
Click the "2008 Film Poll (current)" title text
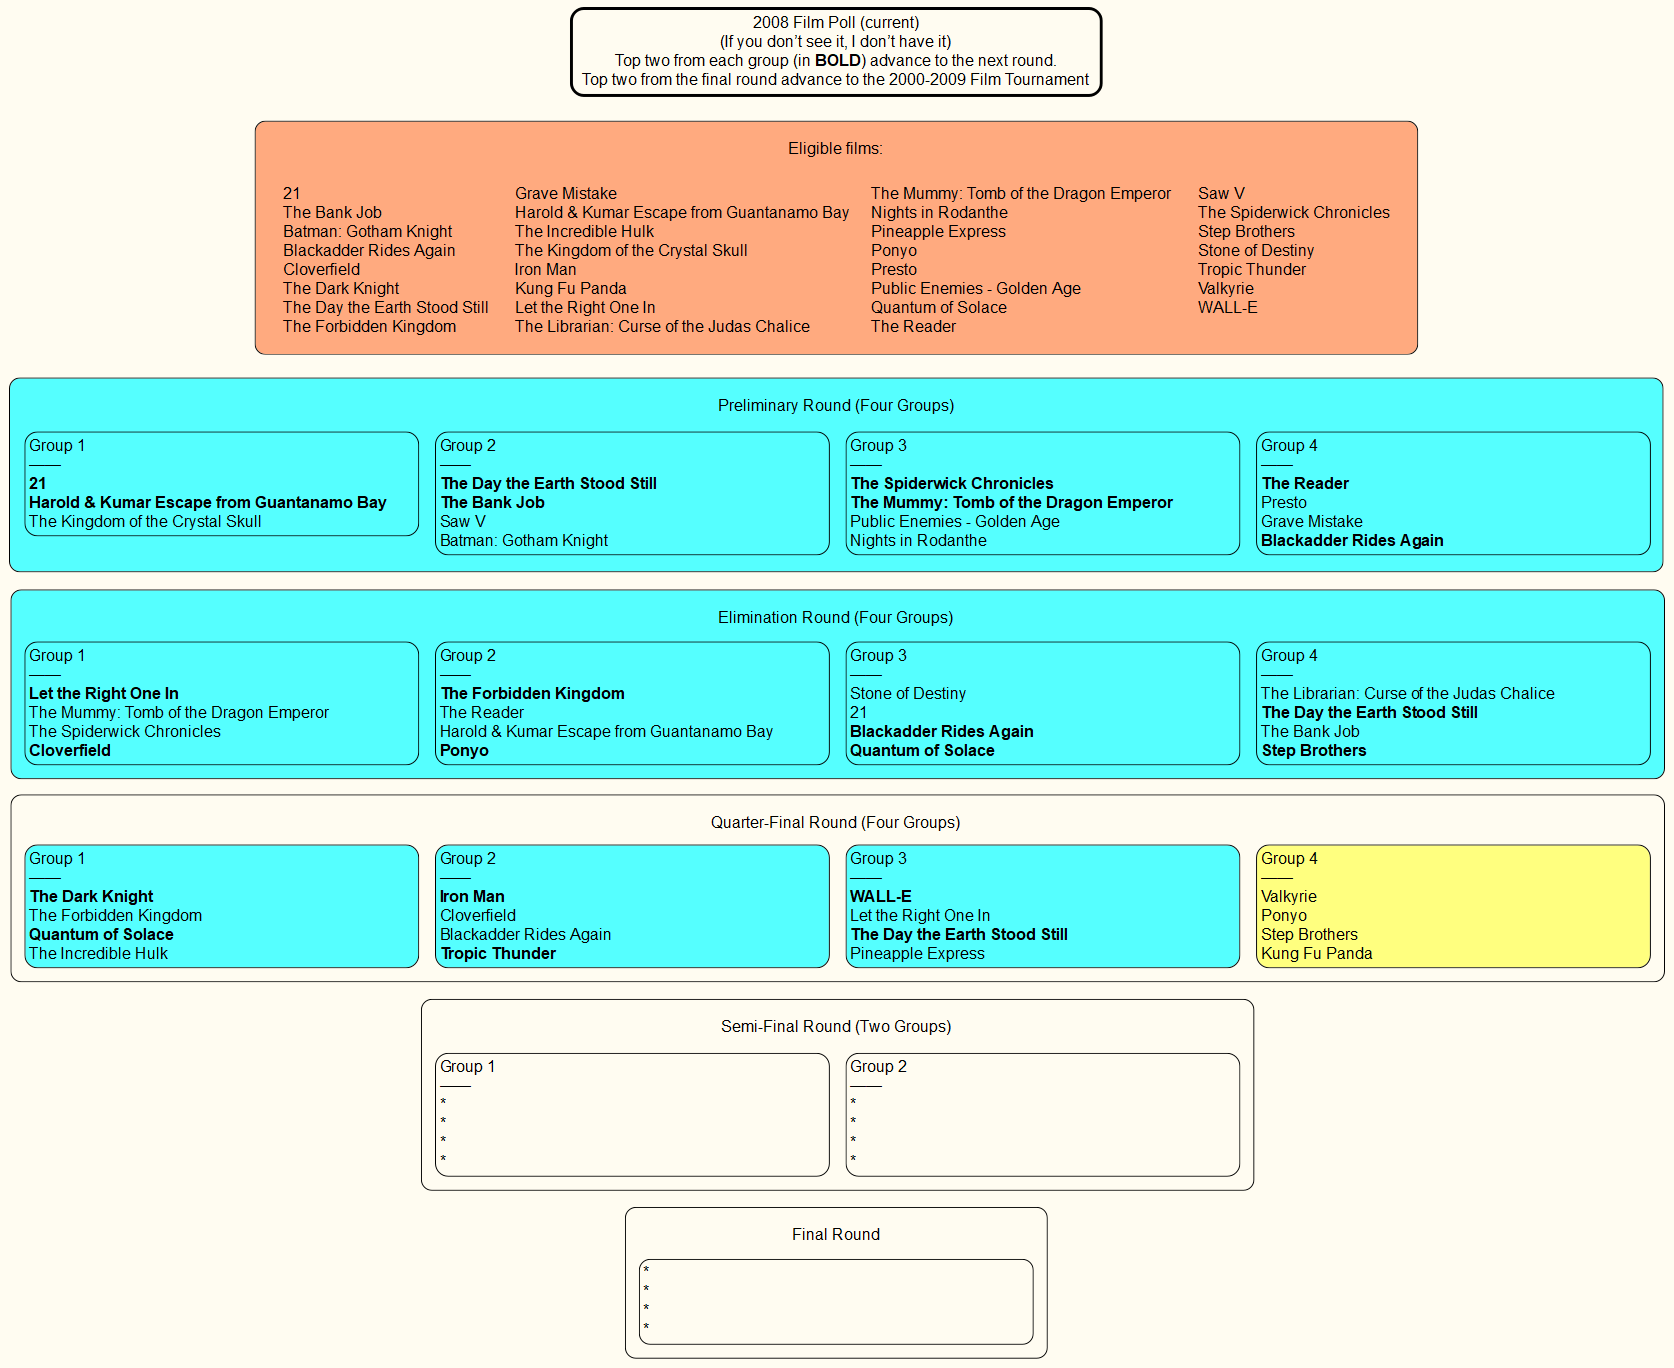pyautogui.click(x=835, y=23)
